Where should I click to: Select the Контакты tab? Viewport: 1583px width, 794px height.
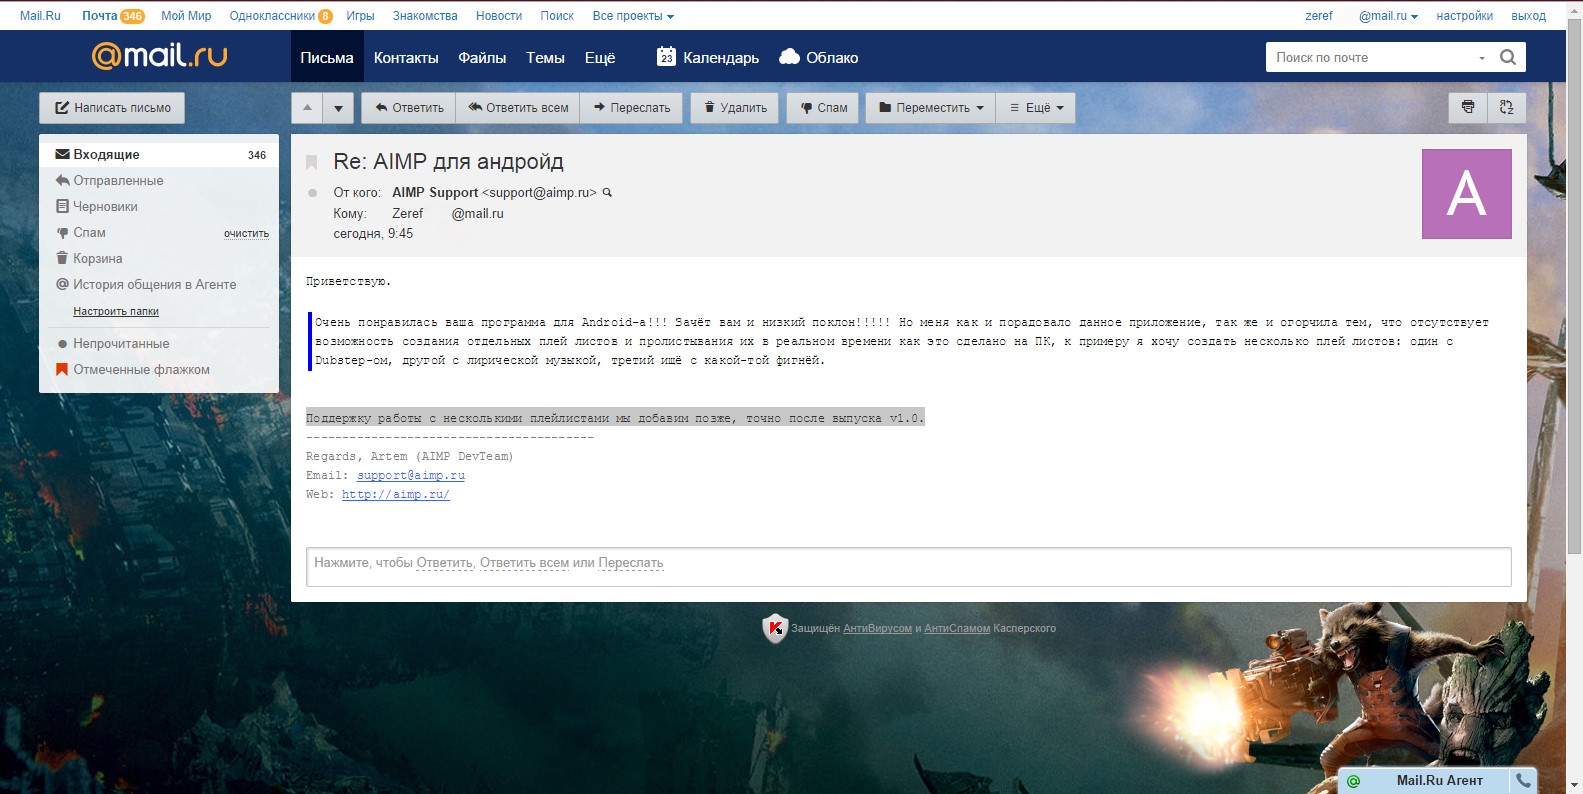click(x=406, y=57)
